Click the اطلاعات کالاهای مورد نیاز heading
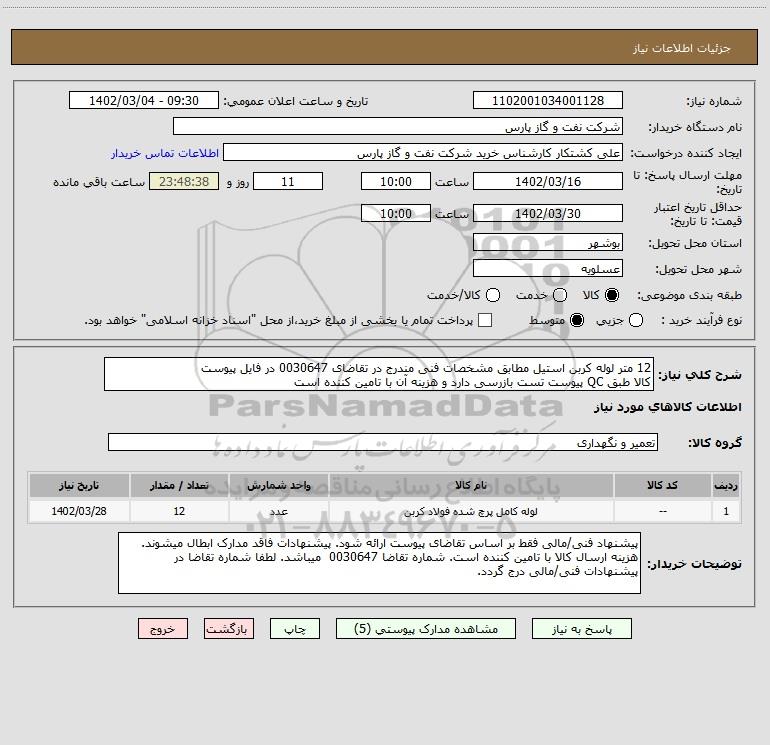770x745 pixels. (668, 407)
